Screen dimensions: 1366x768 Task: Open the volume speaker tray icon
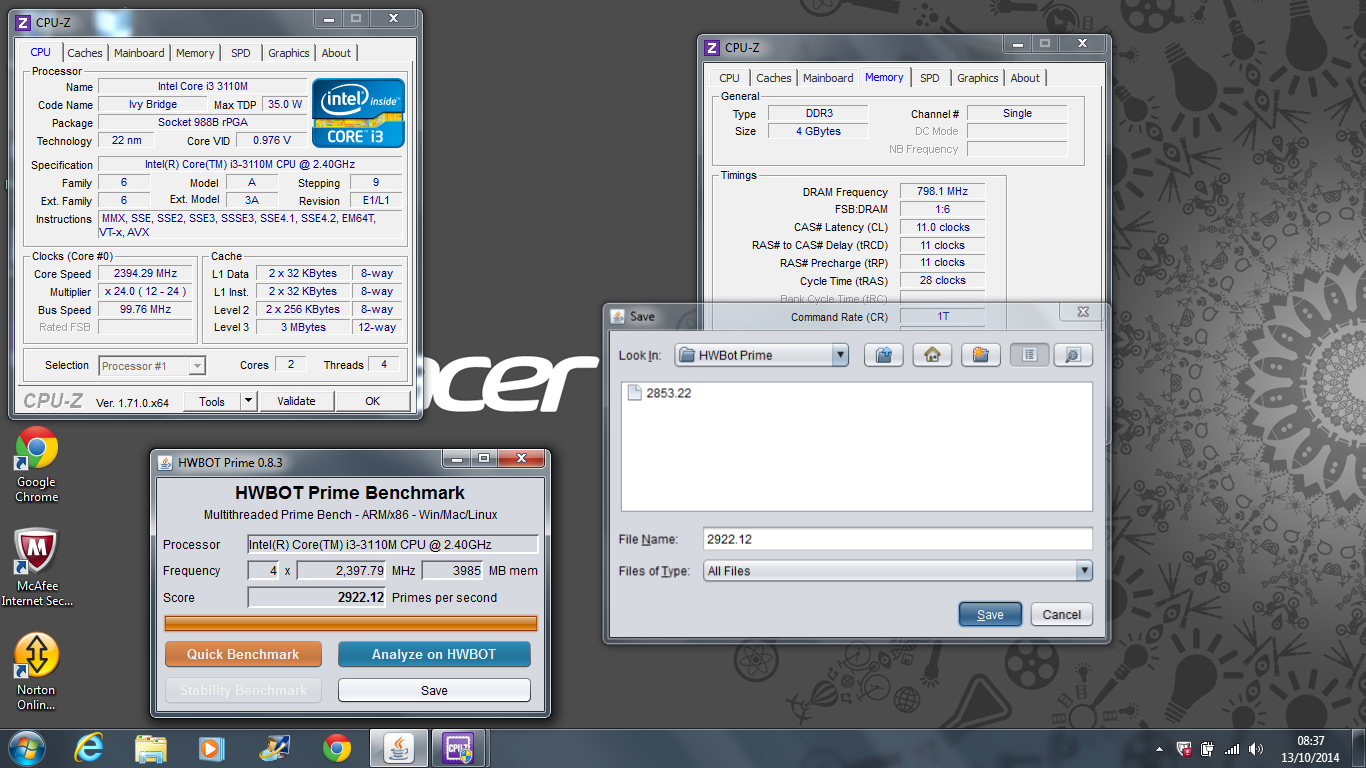tap(1257, 749)
